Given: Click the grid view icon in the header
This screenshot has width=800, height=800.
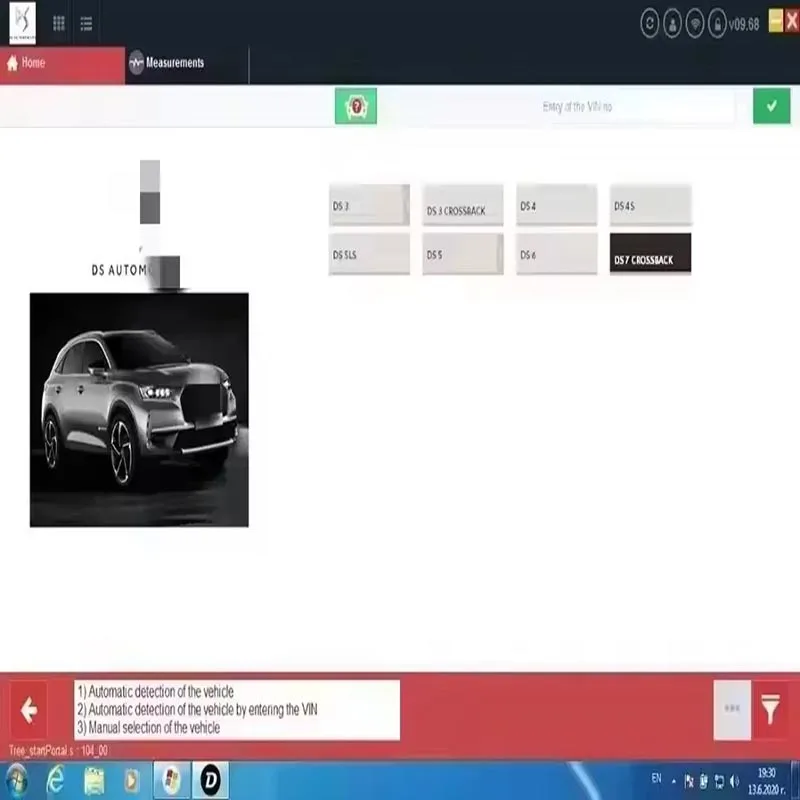Looking at the screenshot, I should coord(60,20).
